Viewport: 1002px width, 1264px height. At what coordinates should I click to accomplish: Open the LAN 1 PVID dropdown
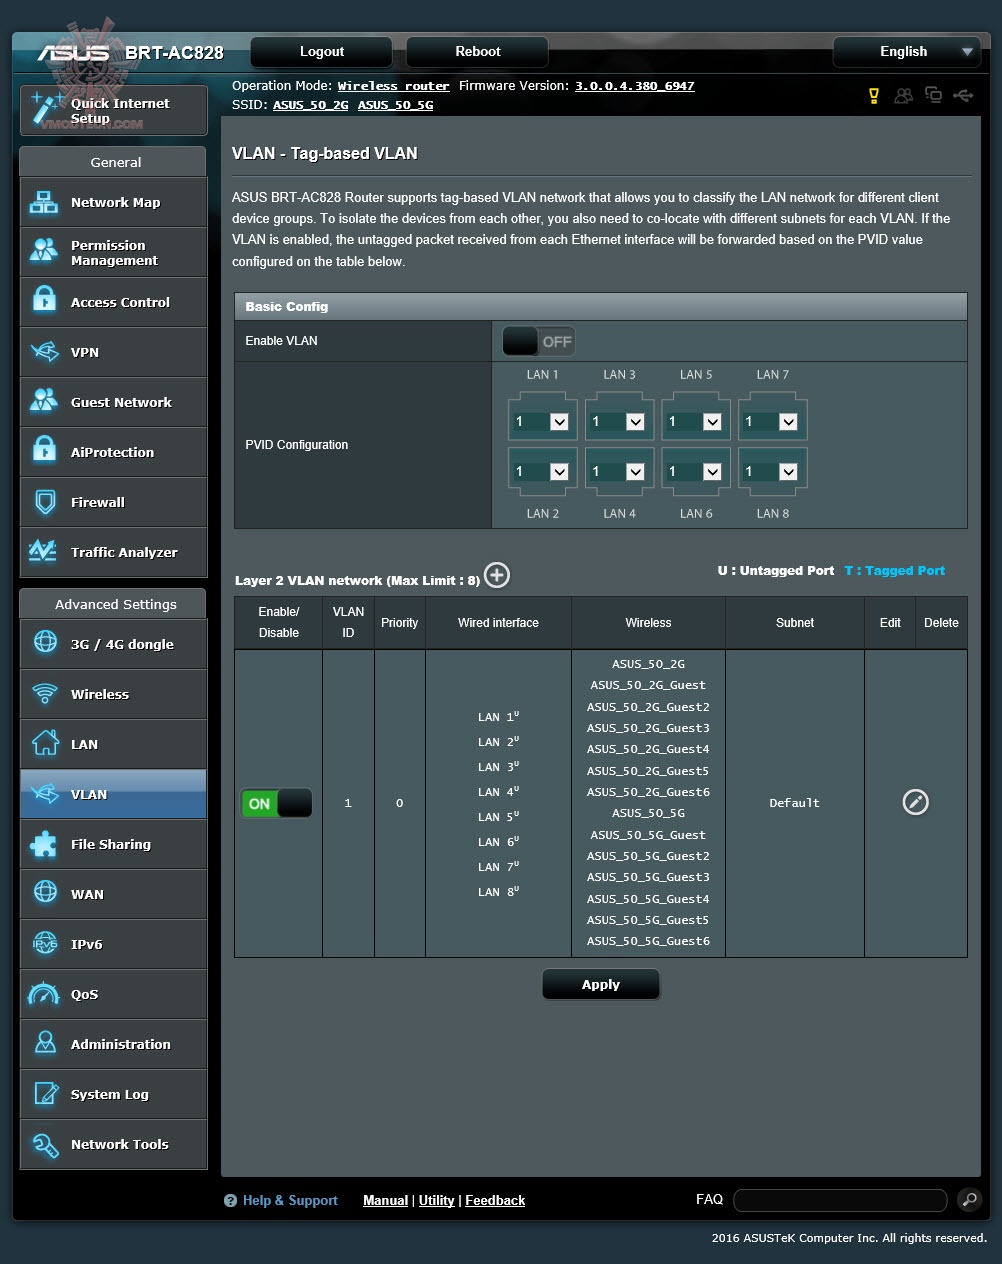click(542, 421)
